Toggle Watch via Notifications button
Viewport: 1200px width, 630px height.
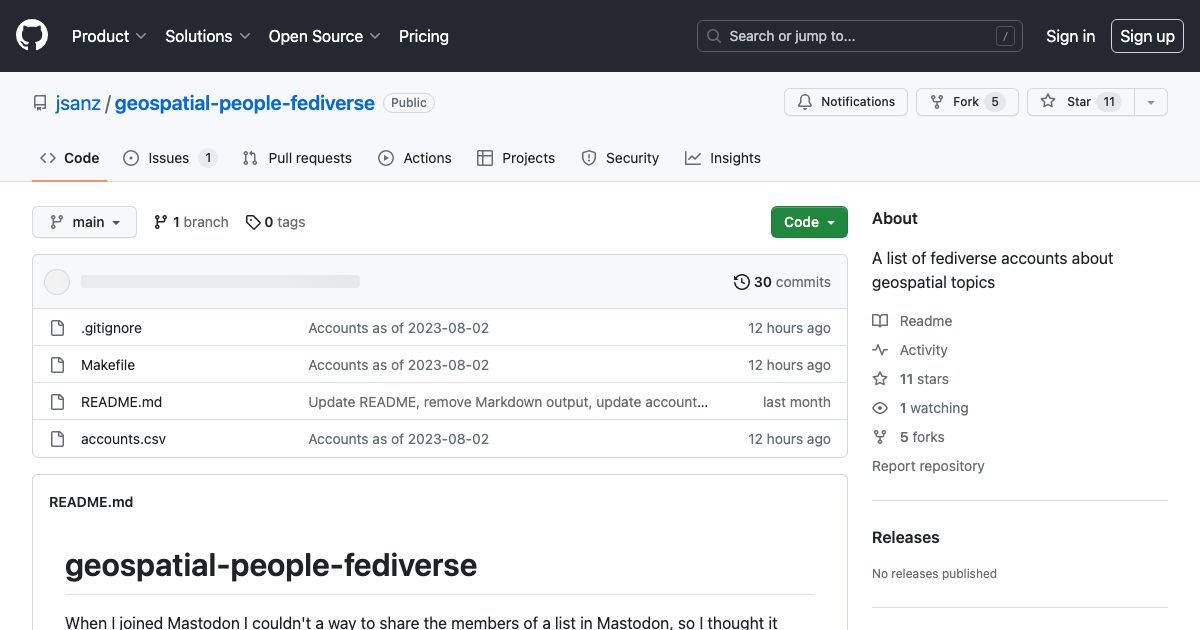click(x=845, y=101)
